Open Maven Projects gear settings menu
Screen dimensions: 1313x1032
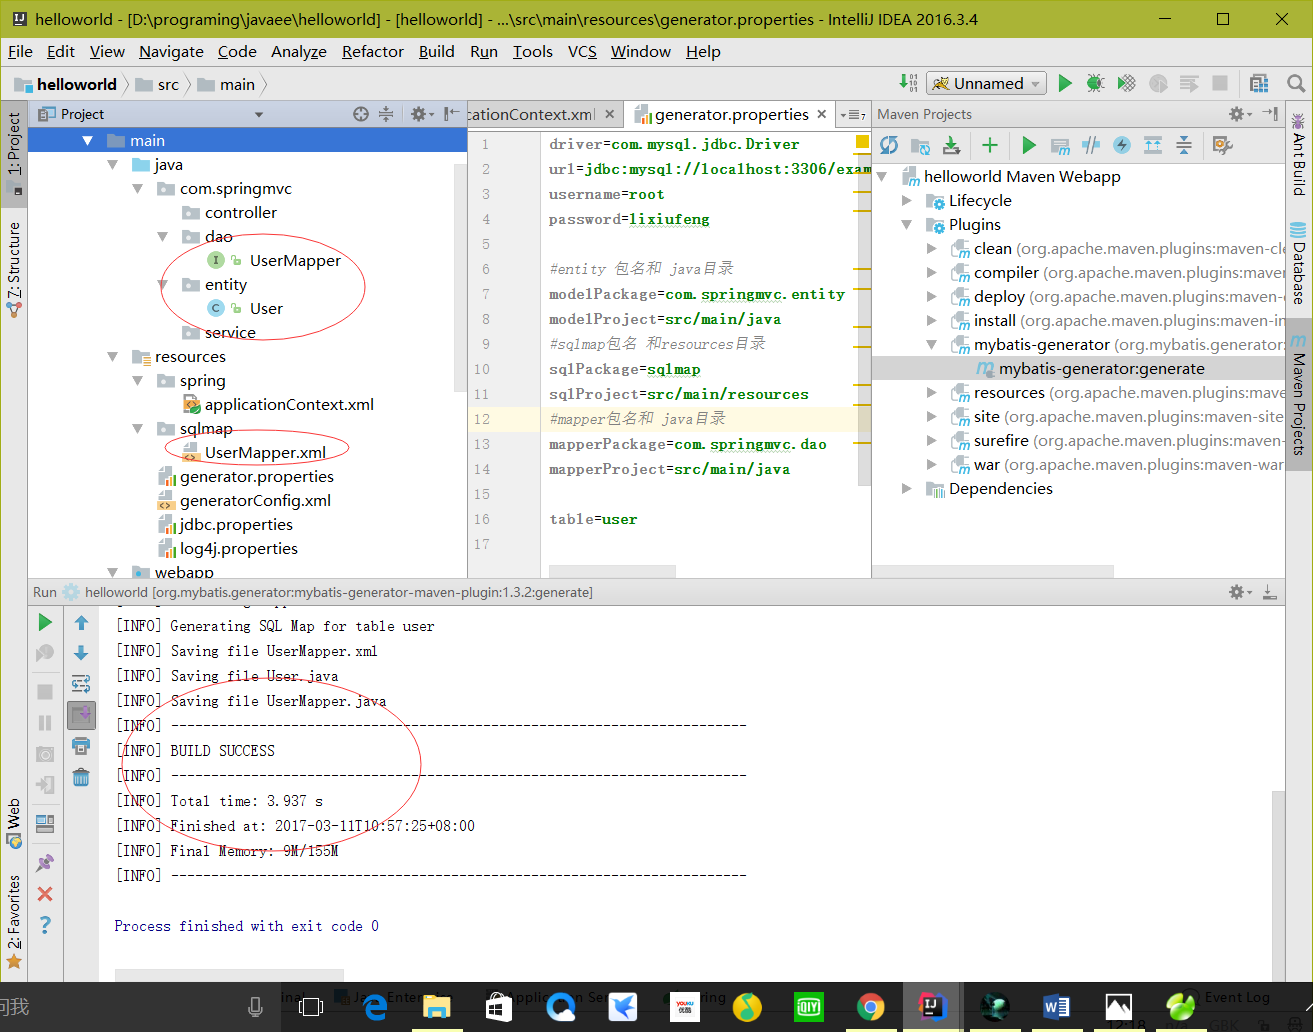1240,114
